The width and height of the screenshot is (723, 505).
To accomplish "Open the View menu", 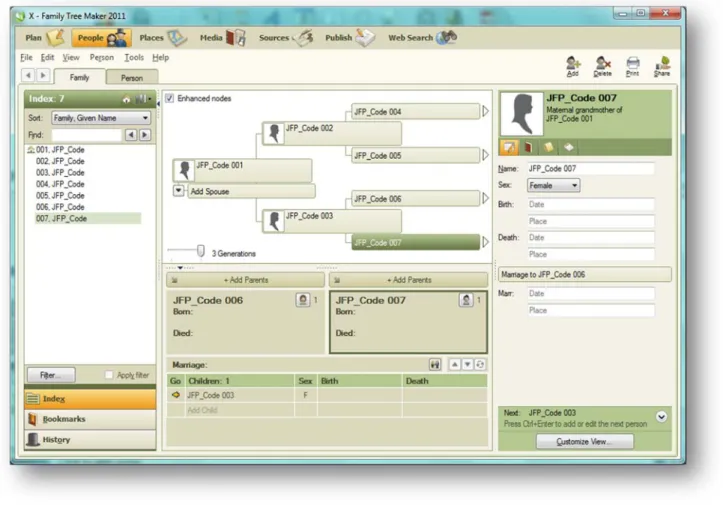I will tap(71, 58).
